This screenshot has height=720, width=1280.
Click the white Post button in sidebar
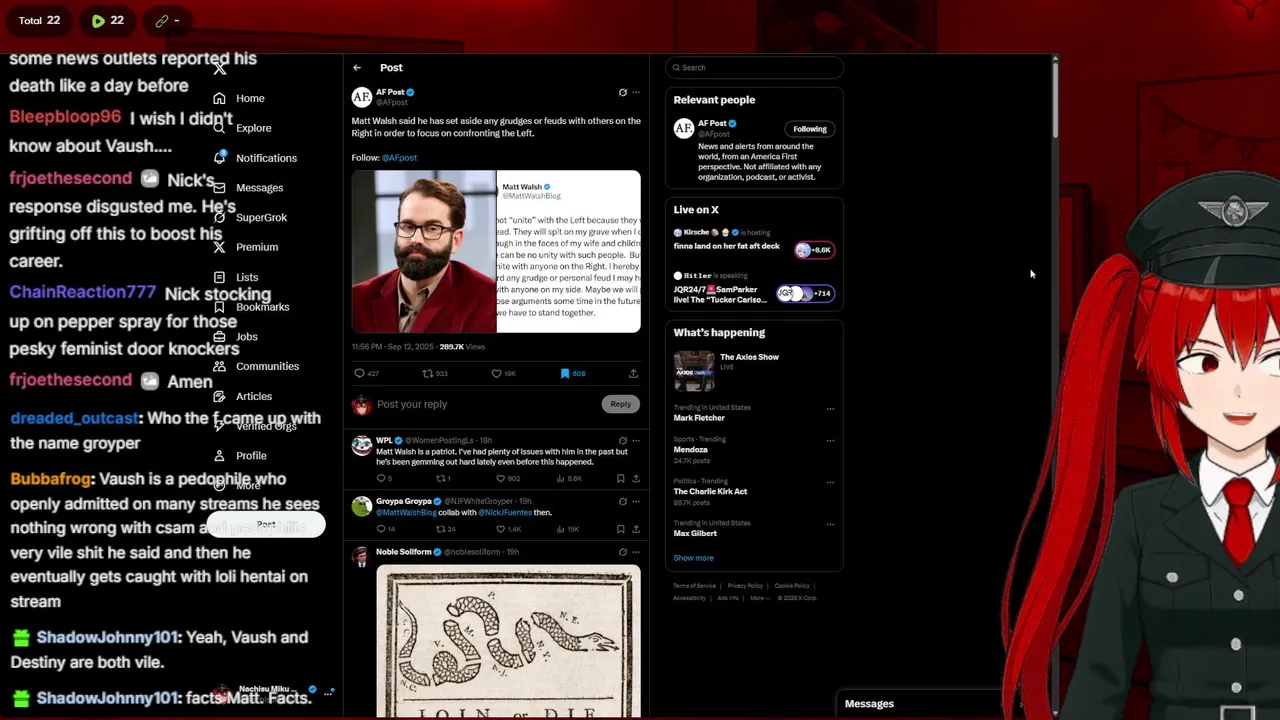point(266,525)
